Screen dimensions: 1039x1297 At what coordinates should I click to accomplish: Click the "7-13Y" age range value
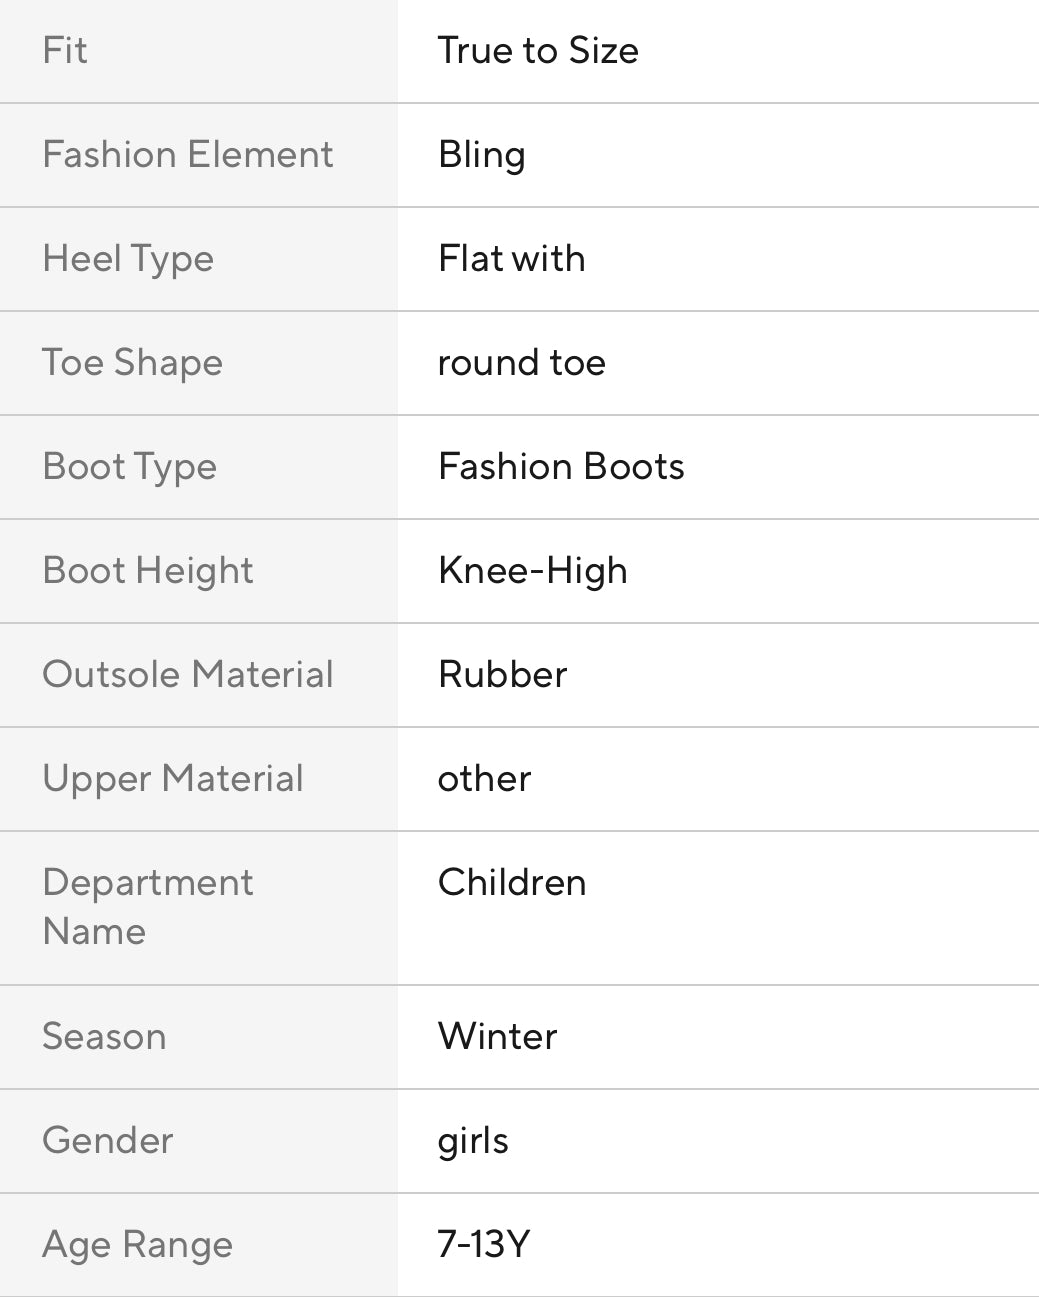point(483,1245)
